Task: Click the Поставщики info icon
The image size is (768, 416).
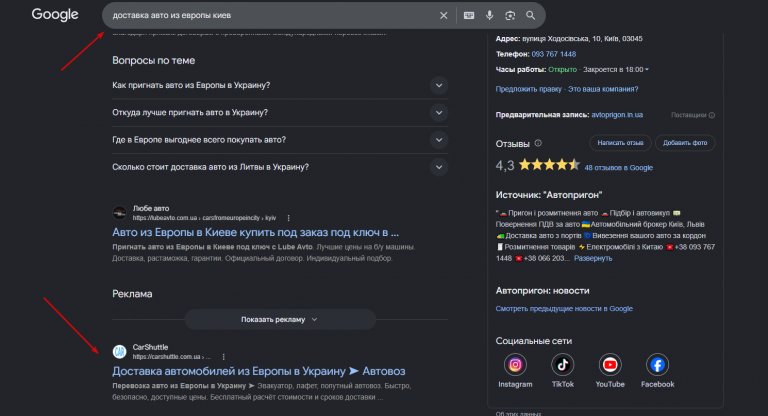Action: 712,115
